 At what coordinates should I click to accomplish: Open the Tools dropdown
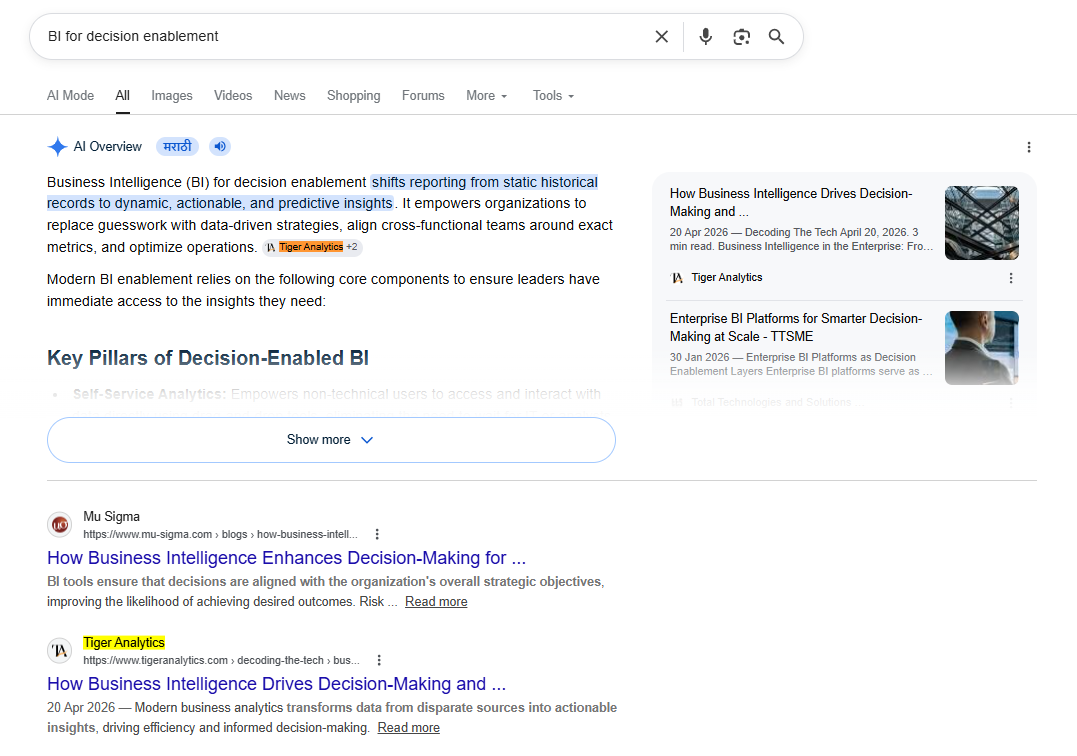pos(553,95)
